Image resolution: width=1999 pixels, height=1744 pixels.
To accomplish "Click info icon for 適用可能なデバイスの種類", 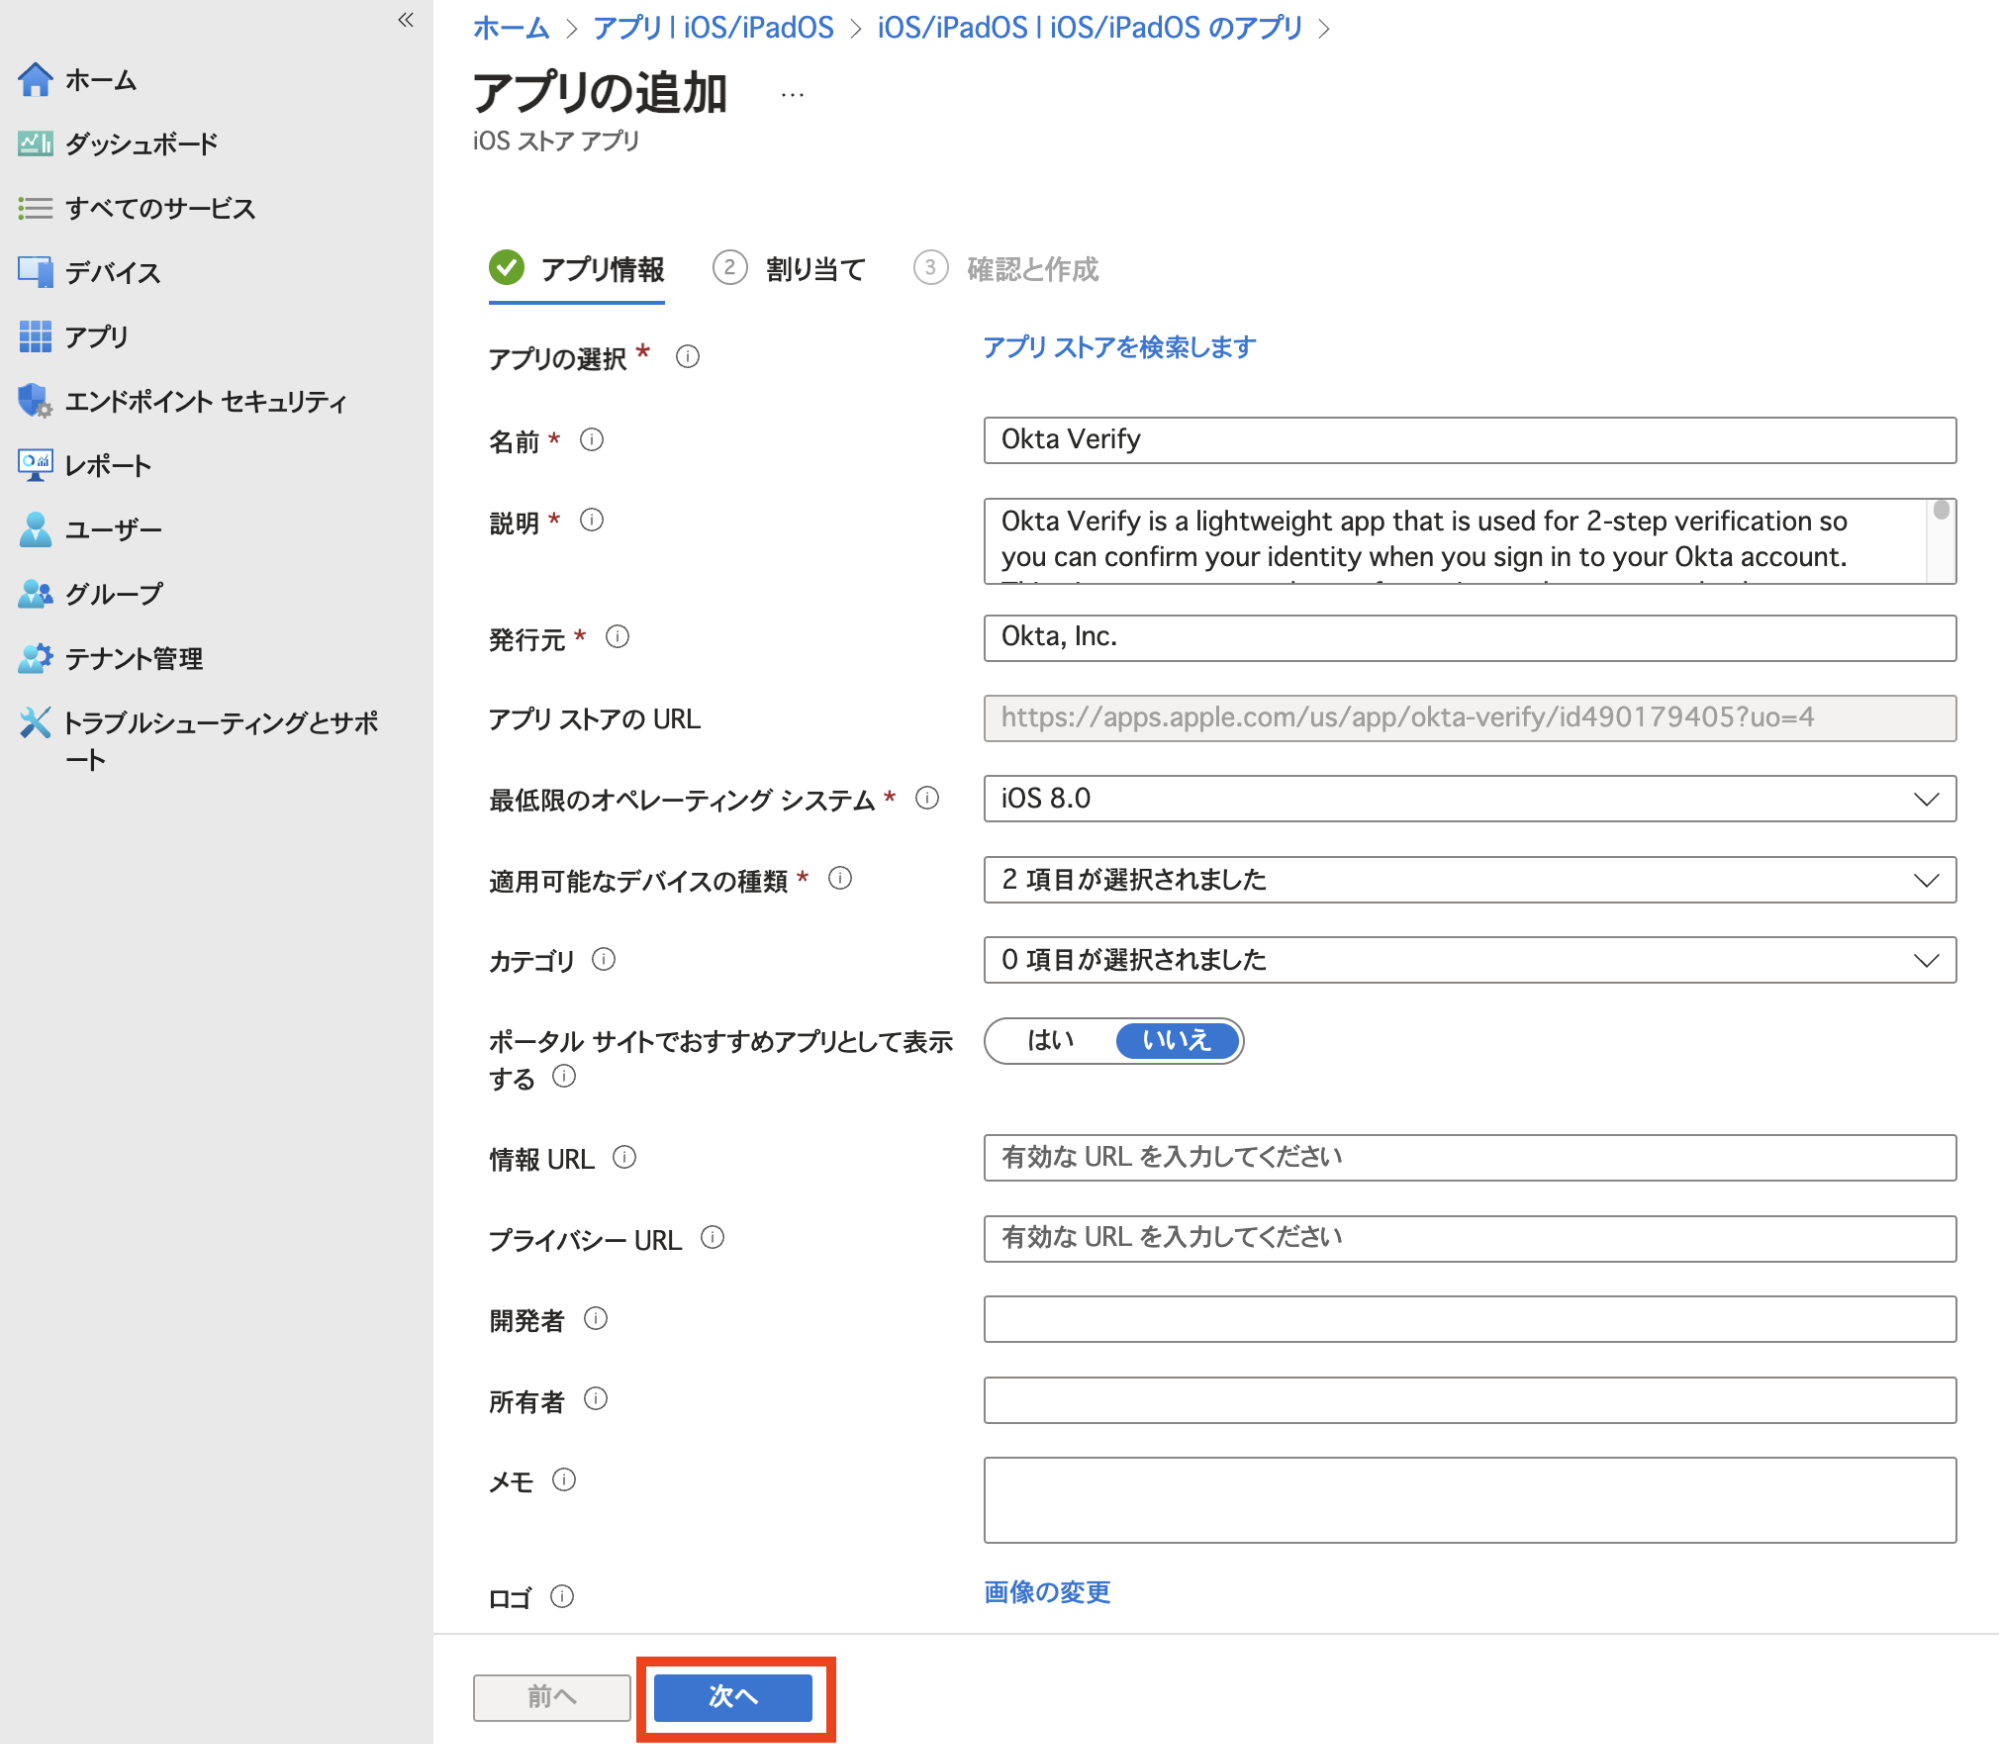I will (x=840, y=879).
